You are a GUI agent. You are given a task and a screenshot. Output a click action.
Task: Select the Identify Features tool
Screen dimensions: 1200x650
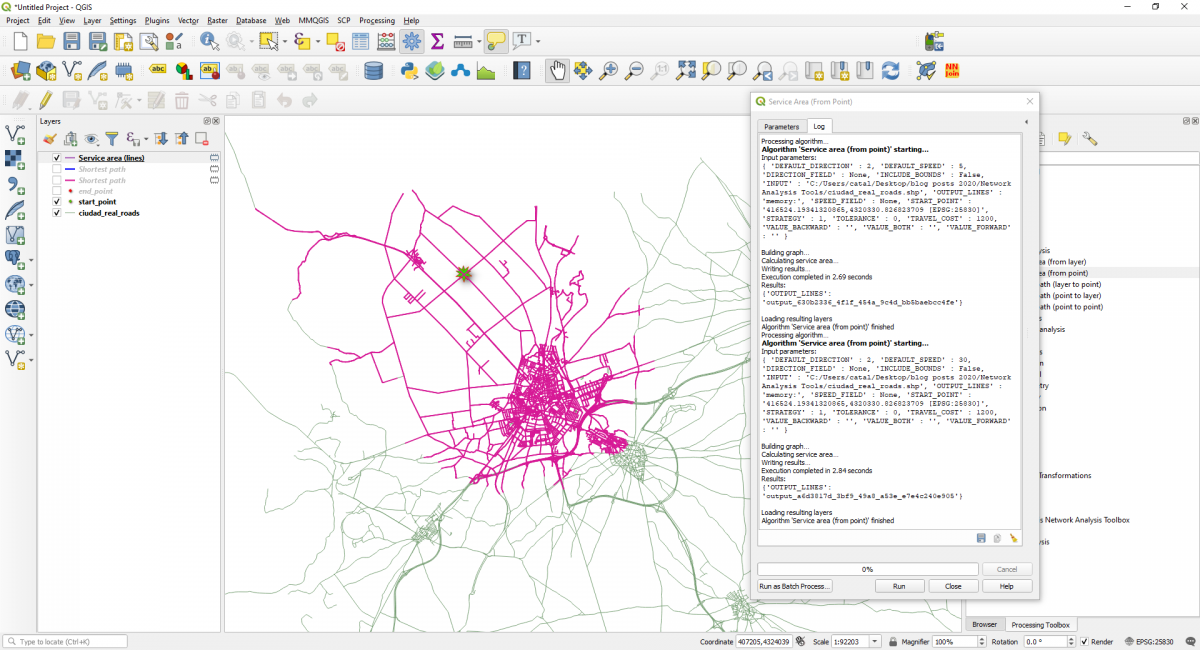[210, 41]
